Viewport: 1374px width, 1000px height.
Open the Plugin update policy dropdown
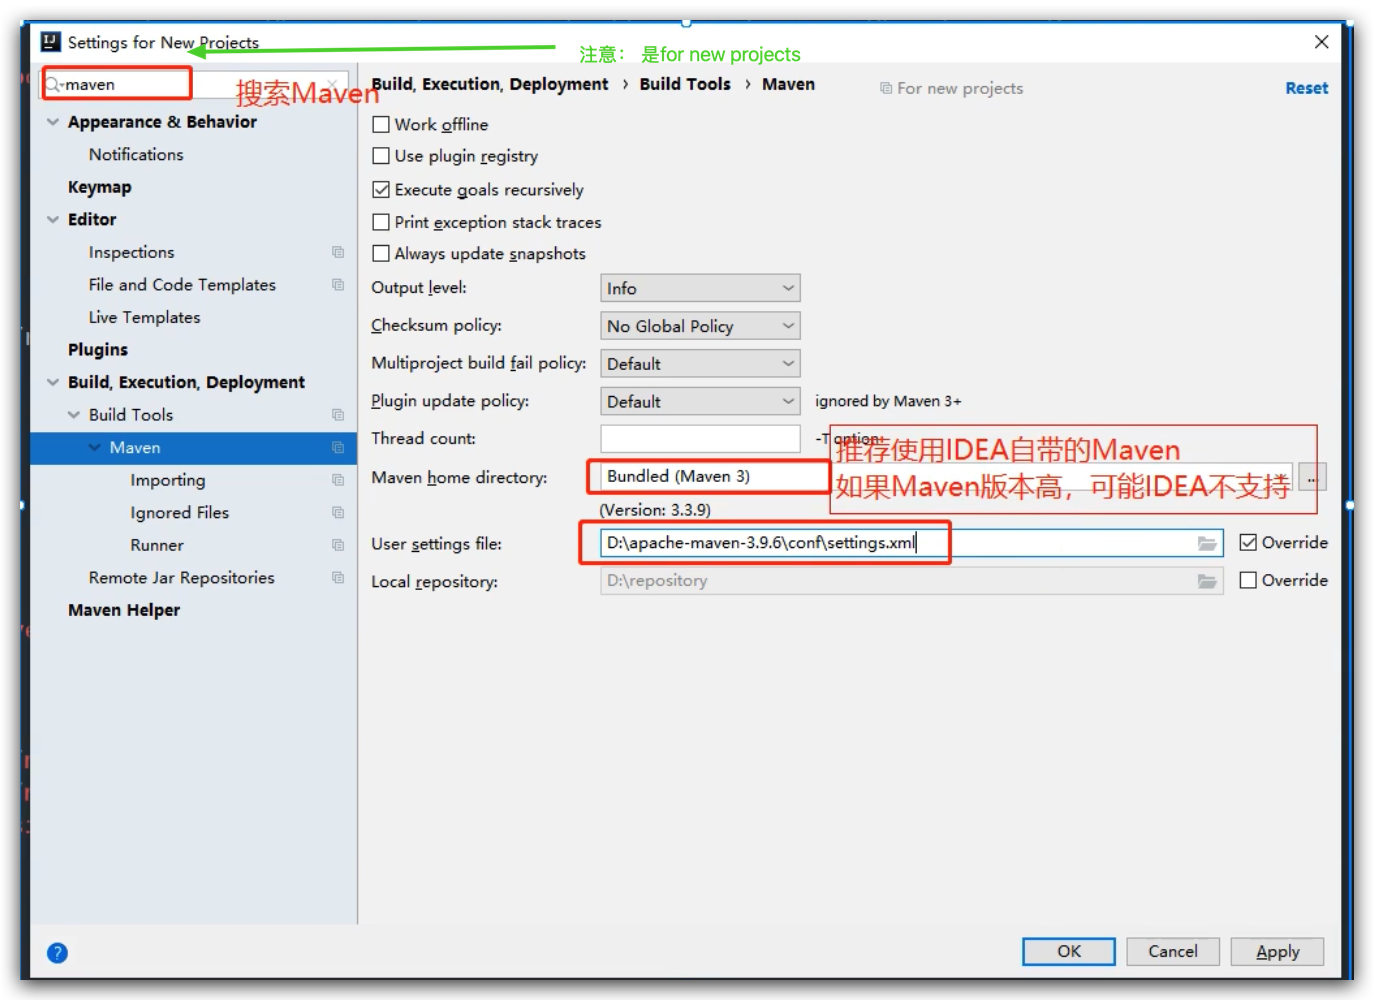click(x=700, y=402)
